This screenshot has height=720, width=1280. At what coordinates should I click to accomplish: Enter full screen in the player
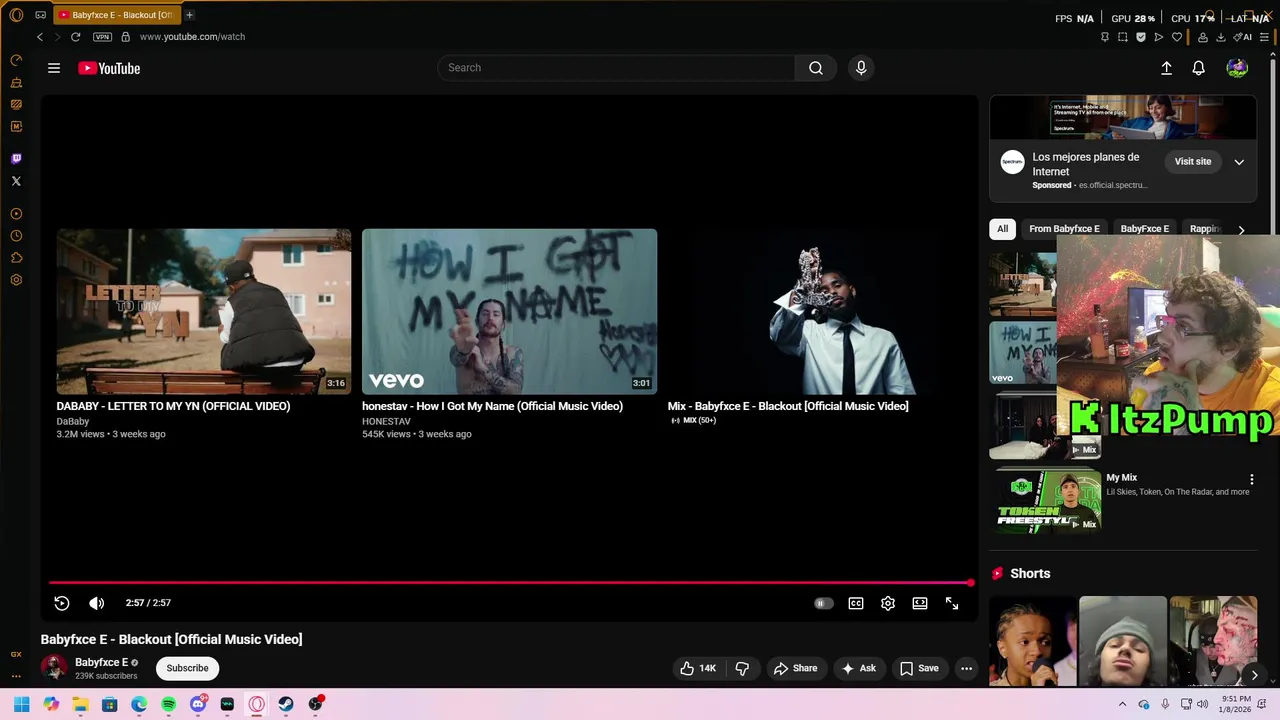[x=952, y=603]
